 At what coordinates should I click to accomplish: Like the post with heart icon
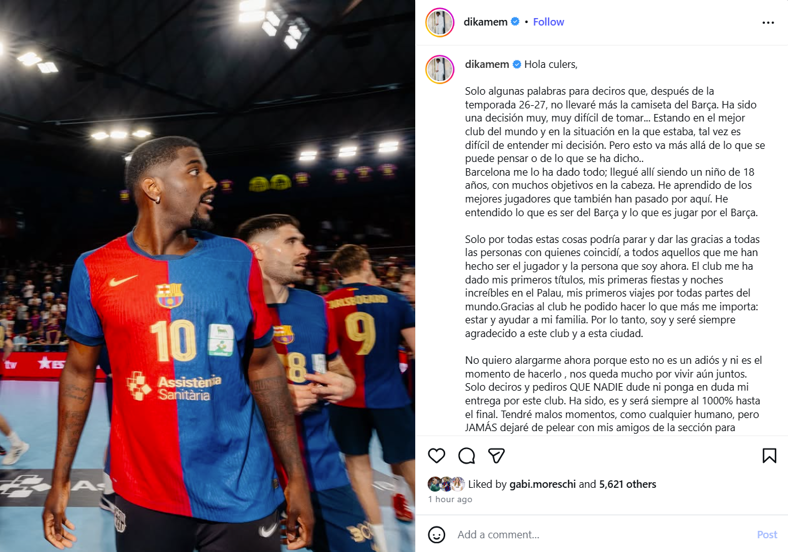click(x=436, y=455)
